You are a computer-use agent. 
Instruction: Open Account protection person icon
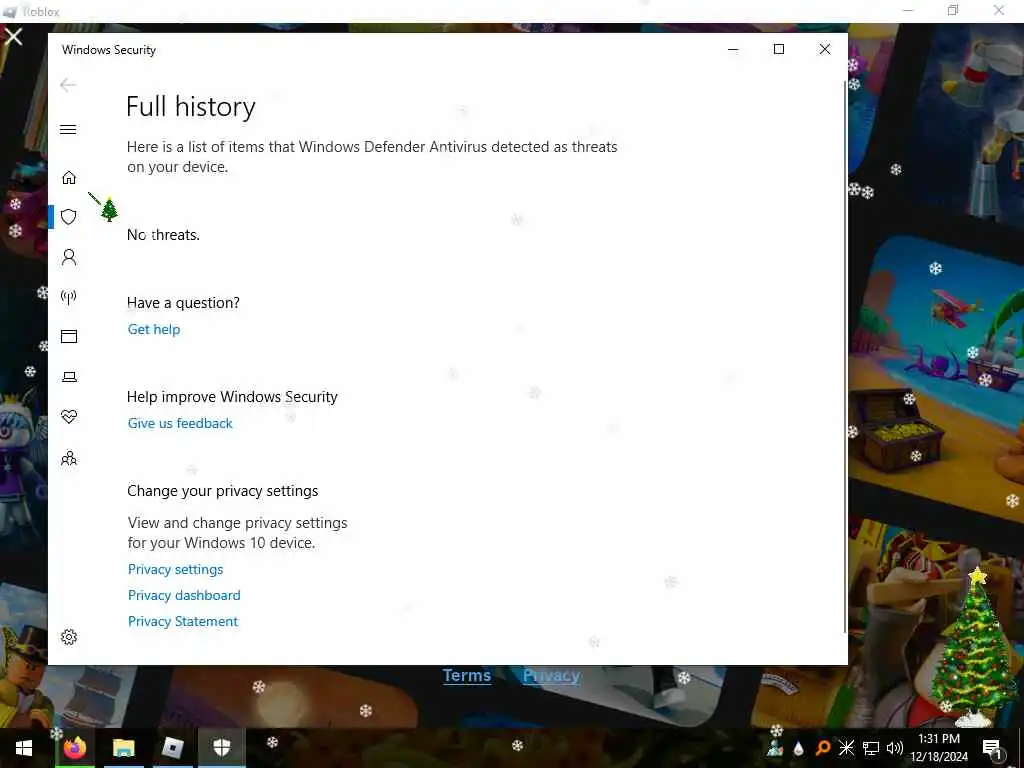pos(69,257)
